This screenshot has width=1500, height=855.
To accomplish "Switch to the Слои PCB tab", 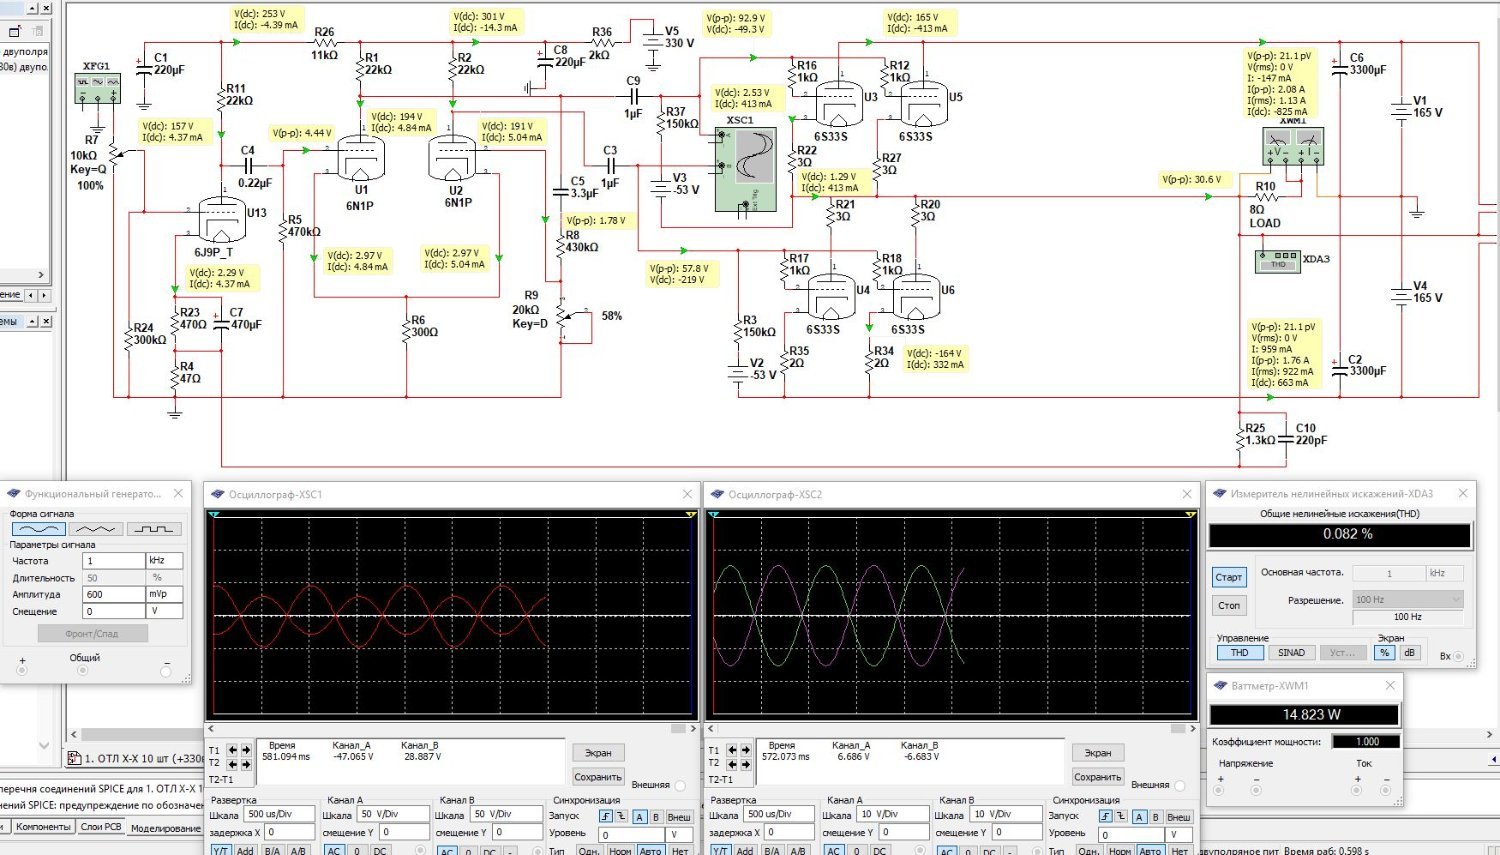I will [101, 827].
